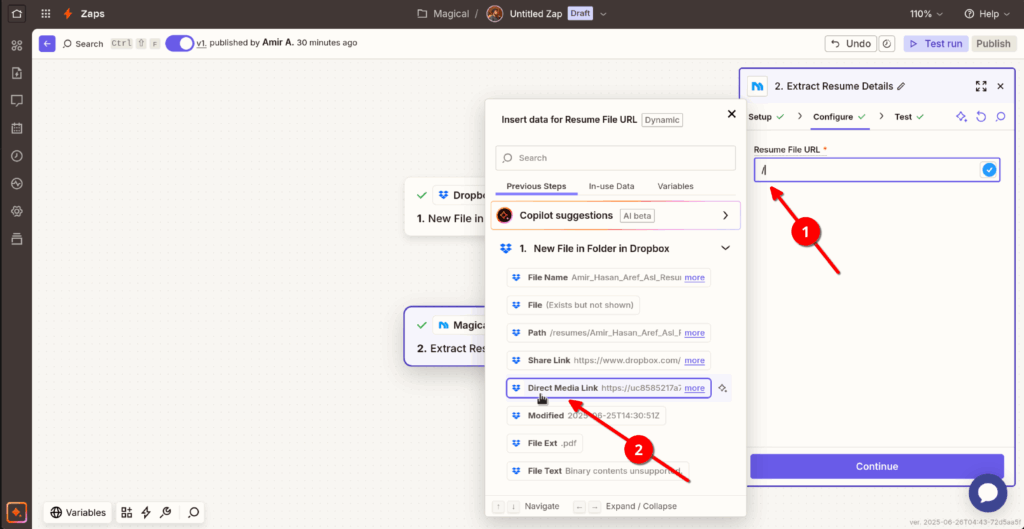Rename step via pencil icon
Screen dimensions: 1024x529
coord(901,86)
